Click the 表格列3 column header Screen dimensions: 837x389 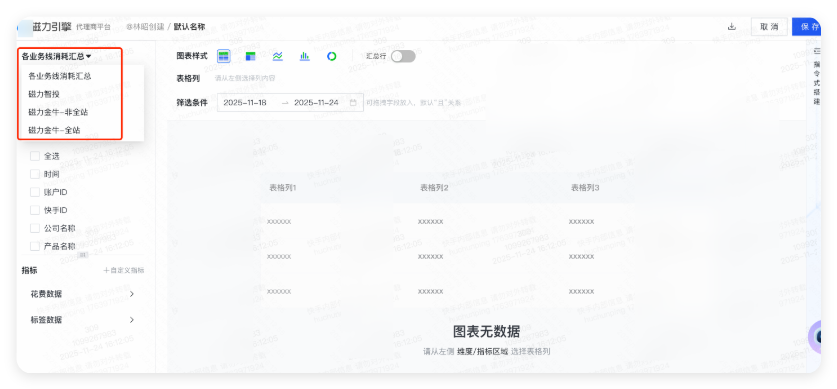[585, 188]
